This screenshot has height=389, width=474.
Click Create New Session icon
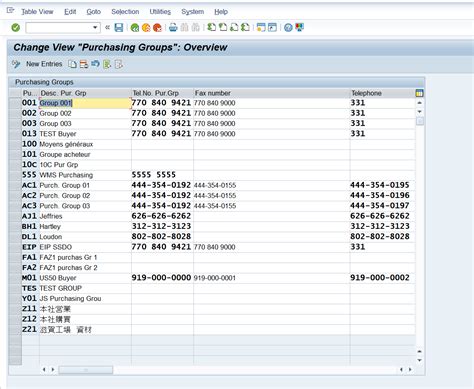(261, 27)
